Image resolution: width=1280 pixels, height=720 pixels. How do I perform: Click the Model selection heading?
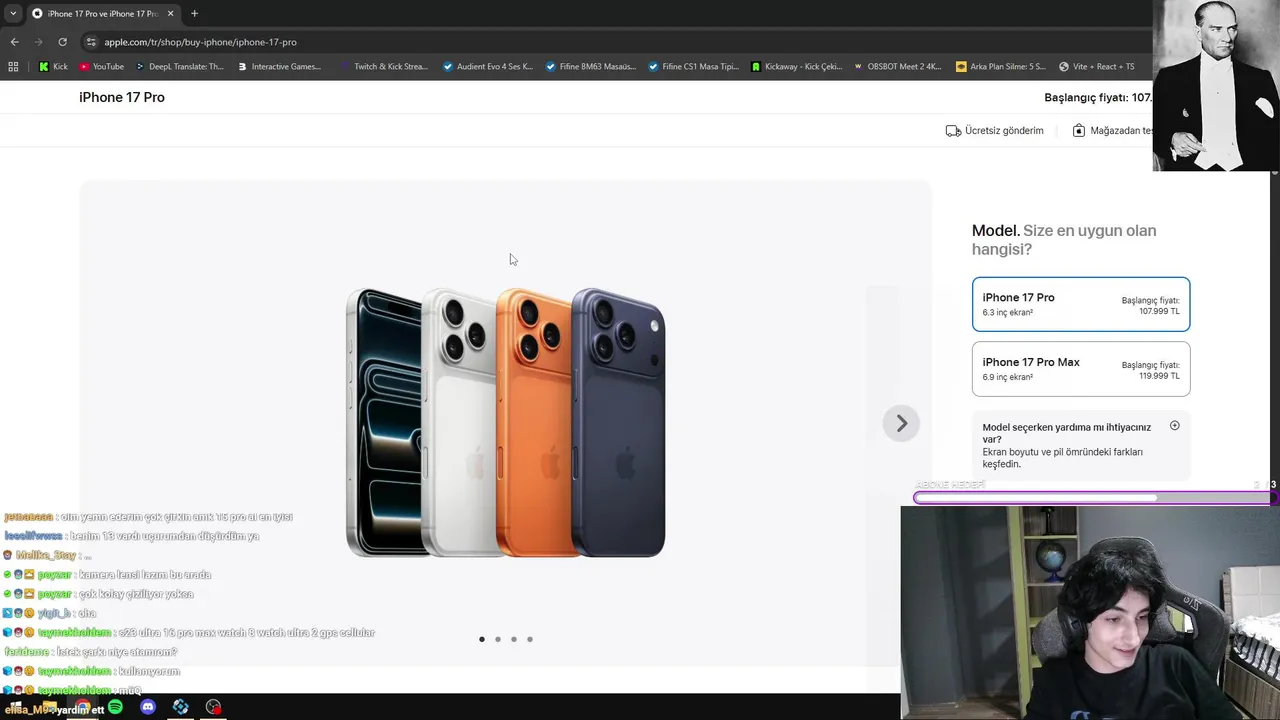tap(1064, 240)
